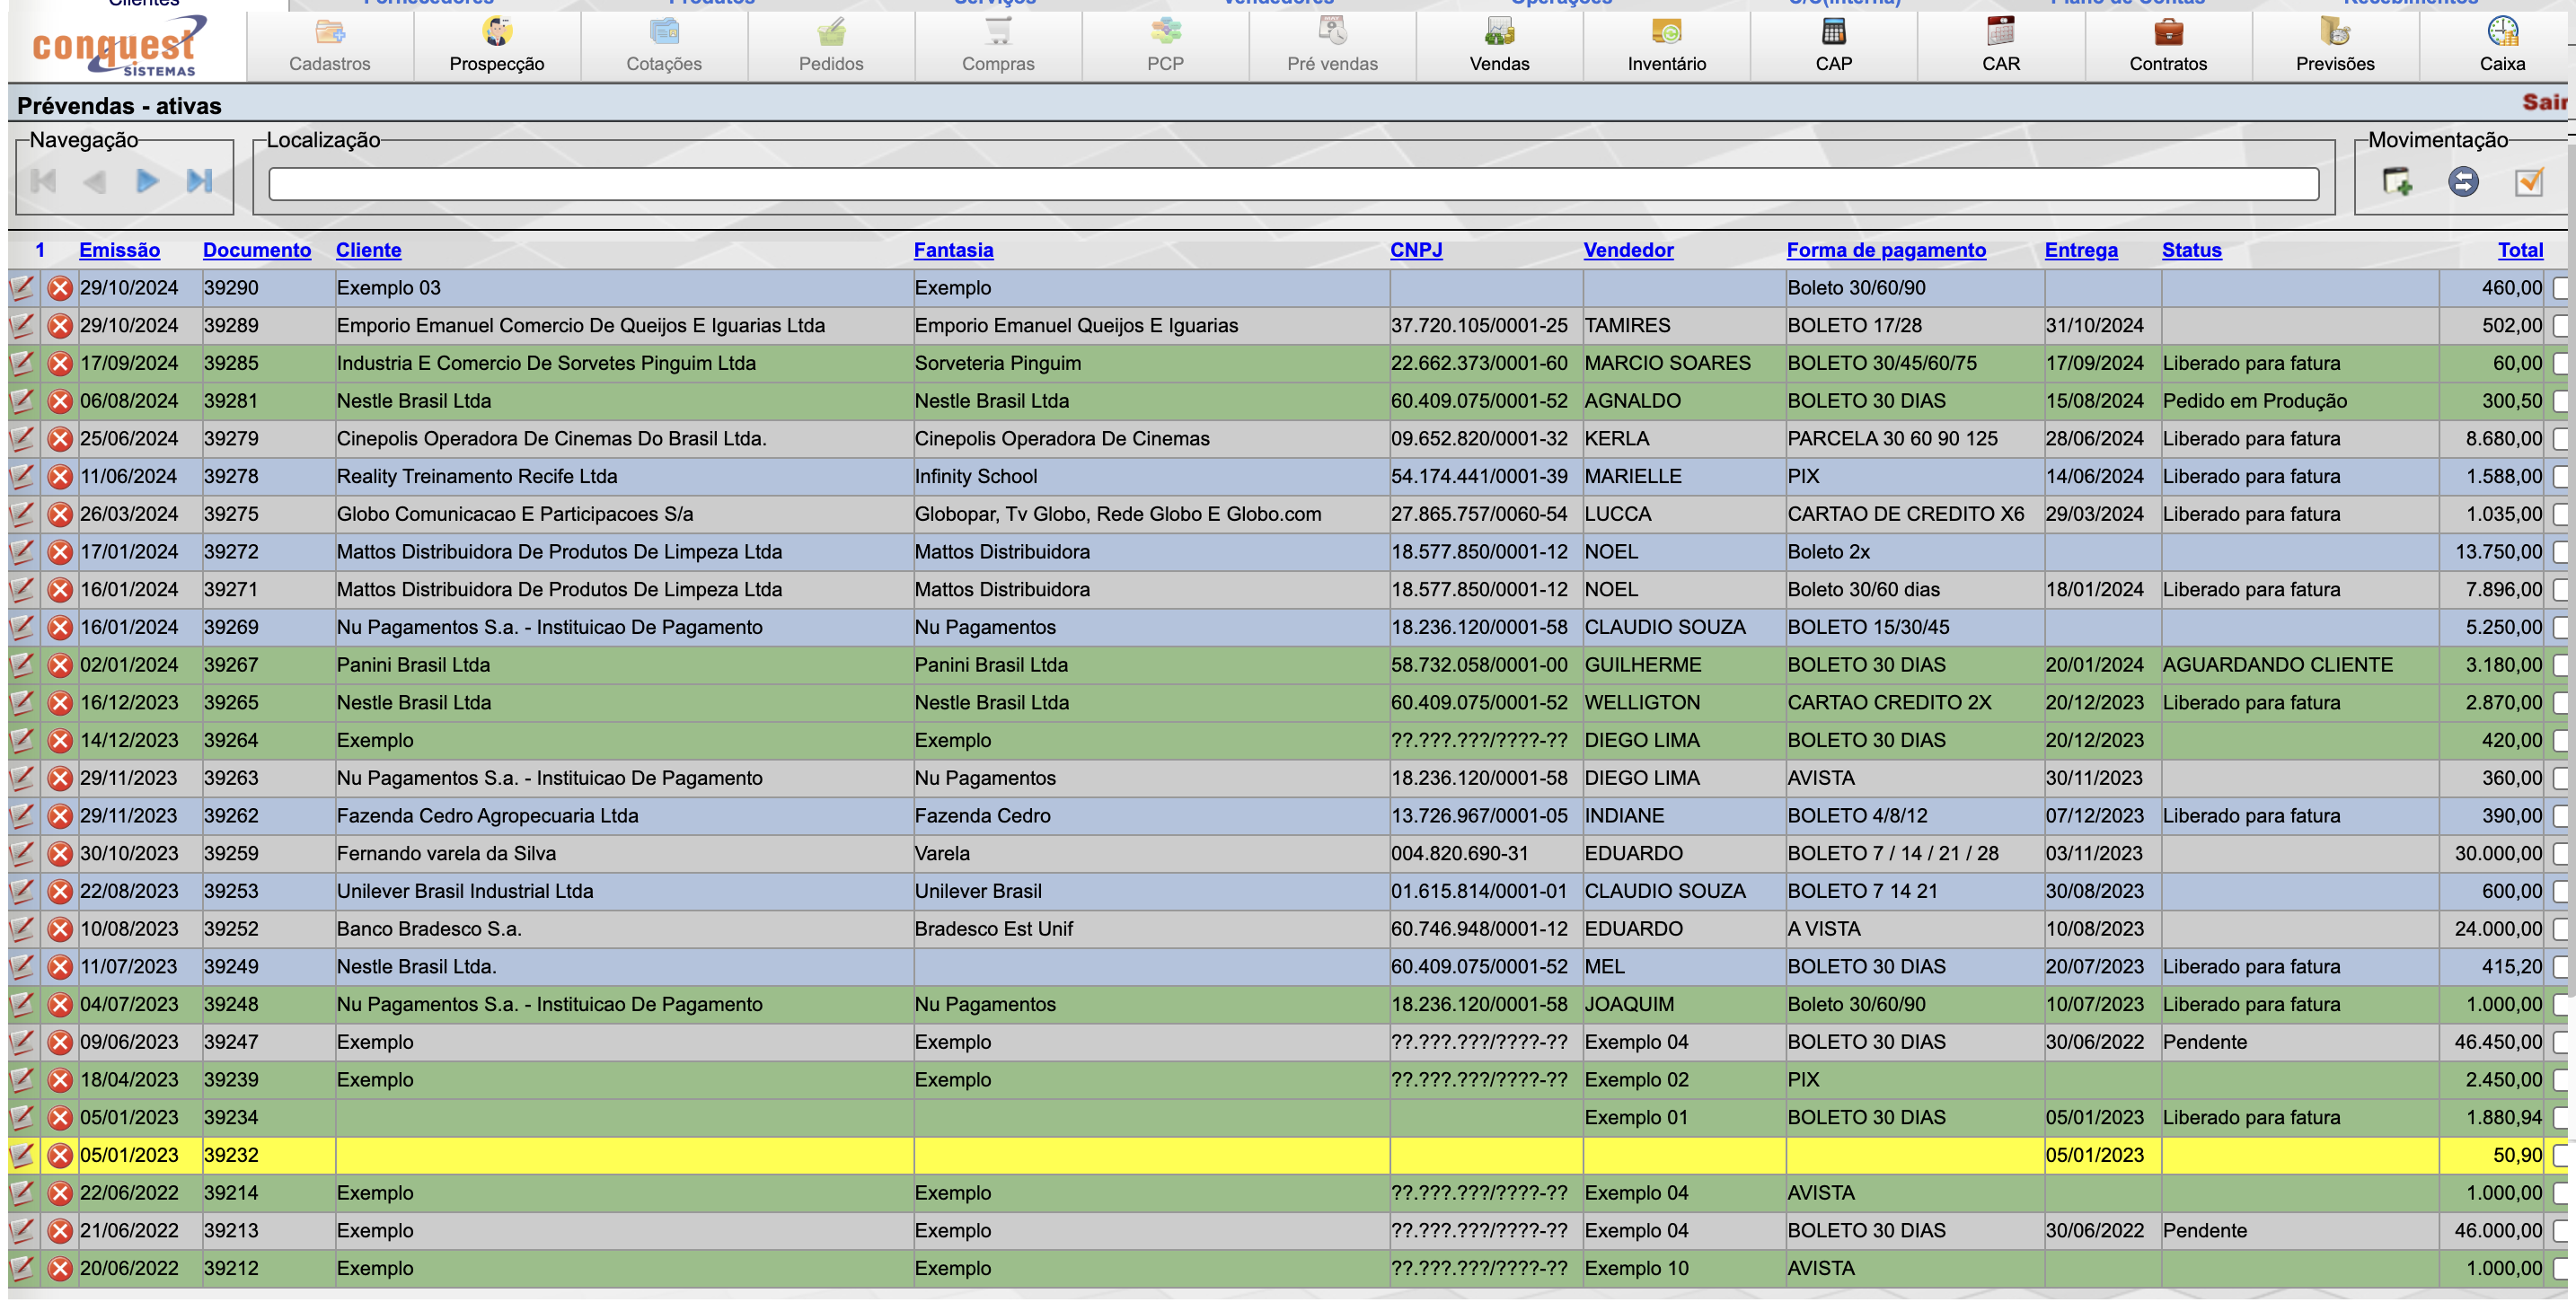Viewport: 2576px width, 1311px height.
Task: Click the checkmark icon in Movimentação
Action: point(2528,181)
